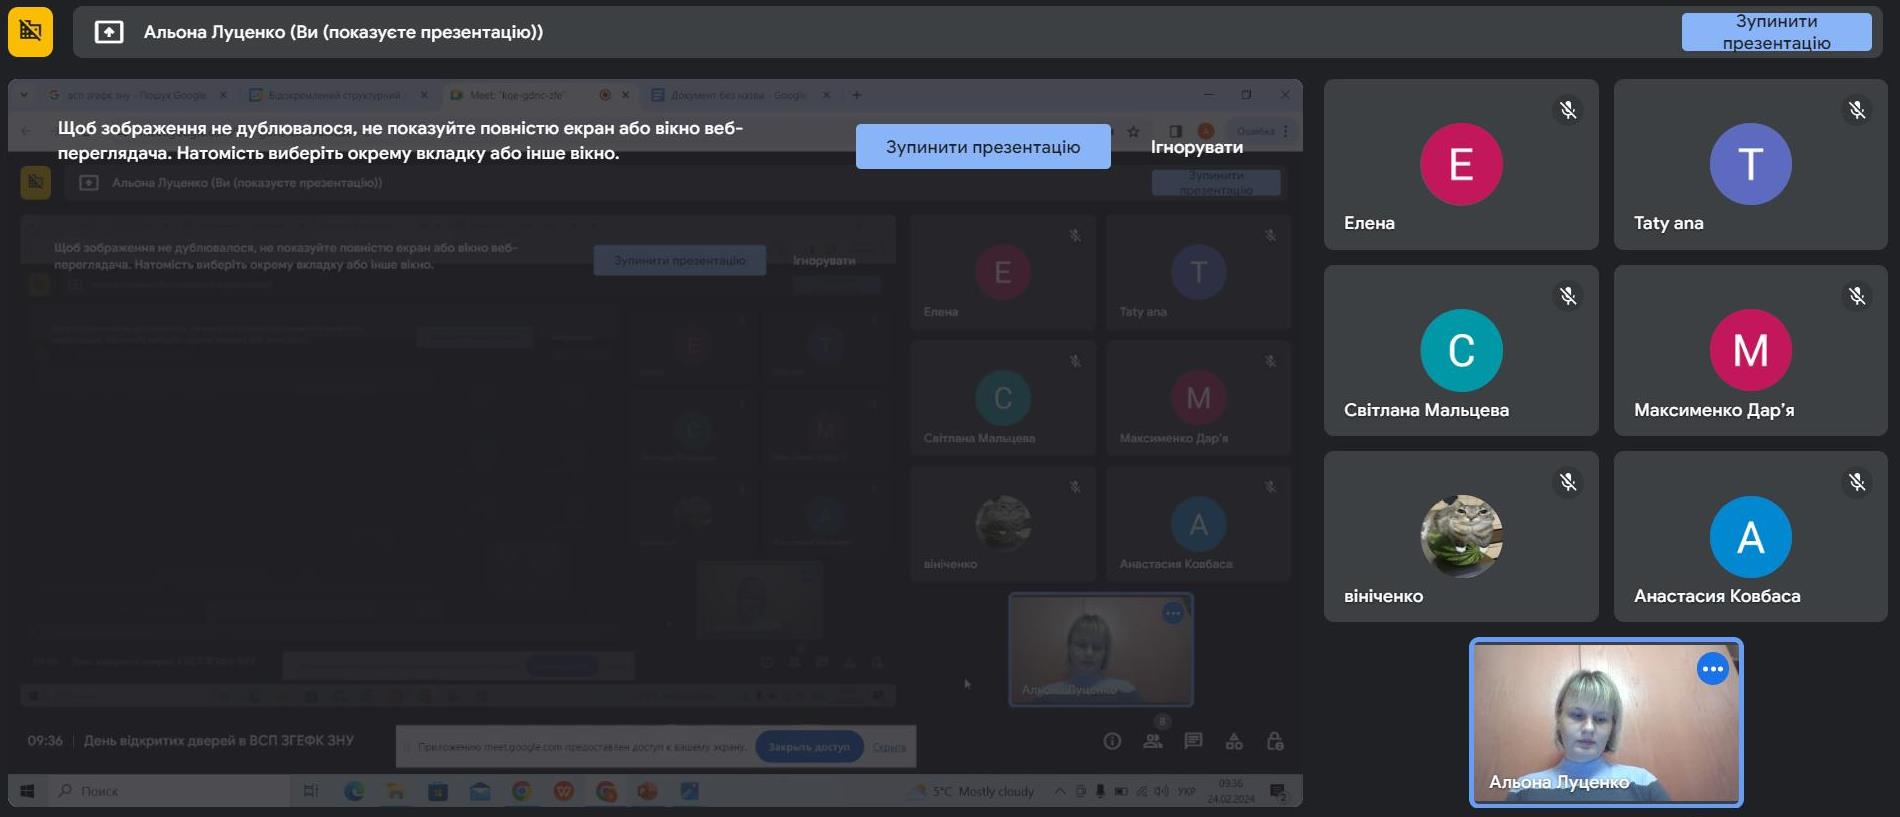Click the muted mic icon on Taty ana's tile
The image size is (1900, 817).
[1857, 110]
